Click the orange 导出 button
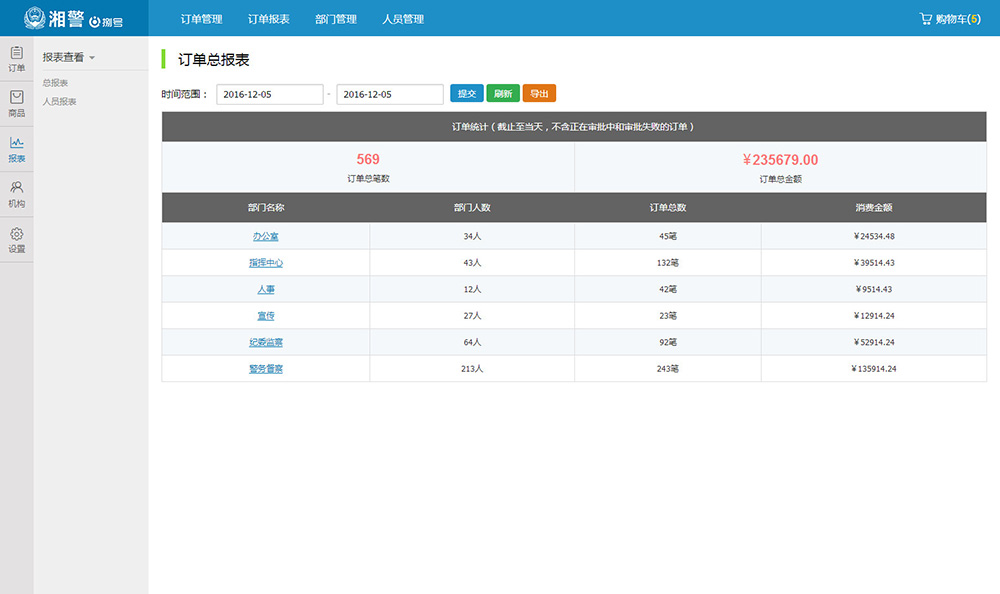 tap(539, 94)
